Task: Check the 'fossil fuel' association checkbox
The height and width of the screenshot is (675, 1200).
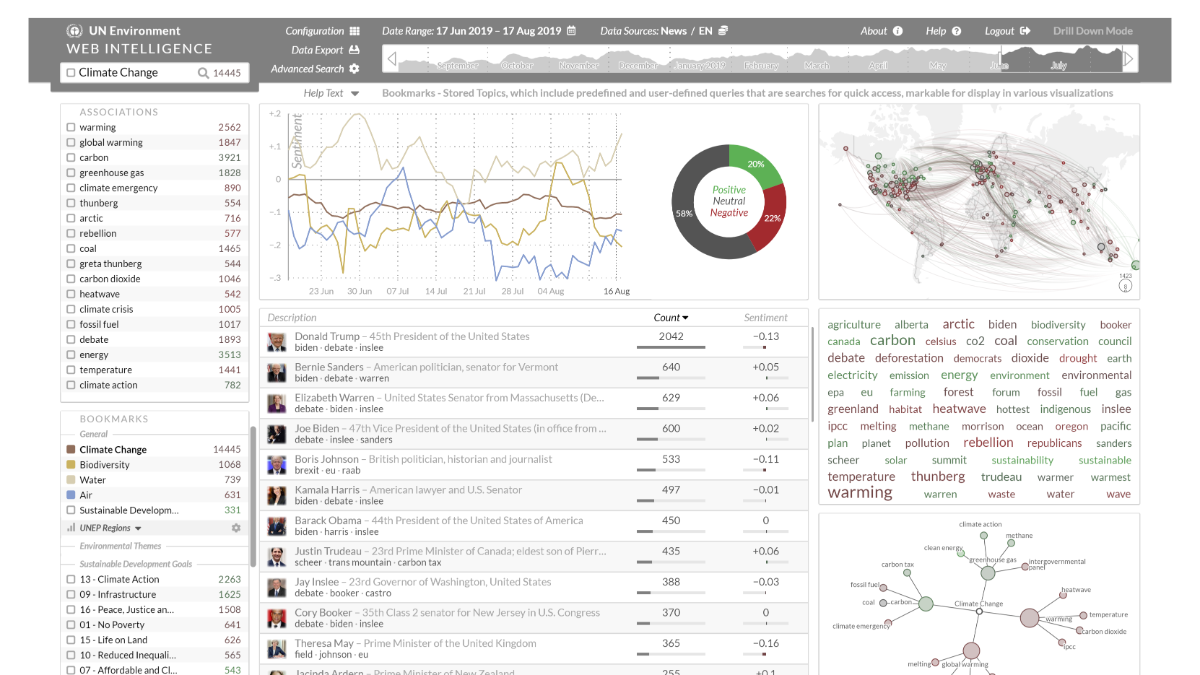Action: (x=70, y=325)
